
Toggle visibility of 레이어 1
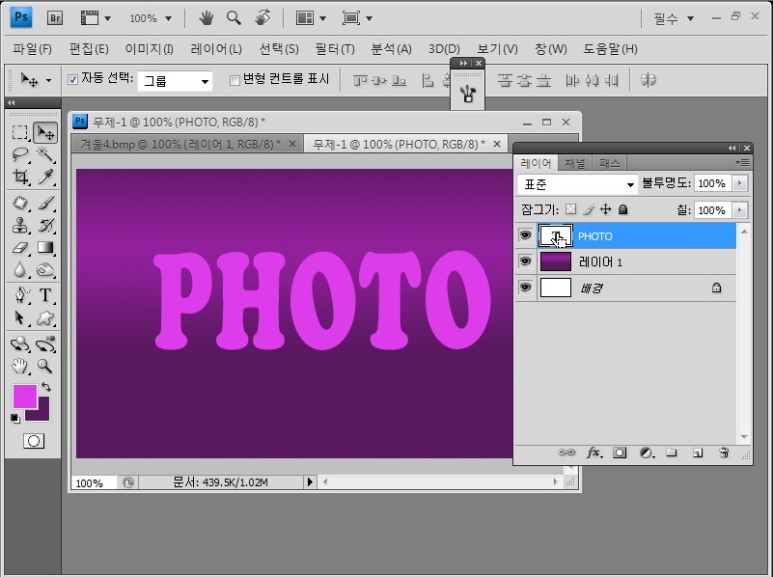click(524, 262)
